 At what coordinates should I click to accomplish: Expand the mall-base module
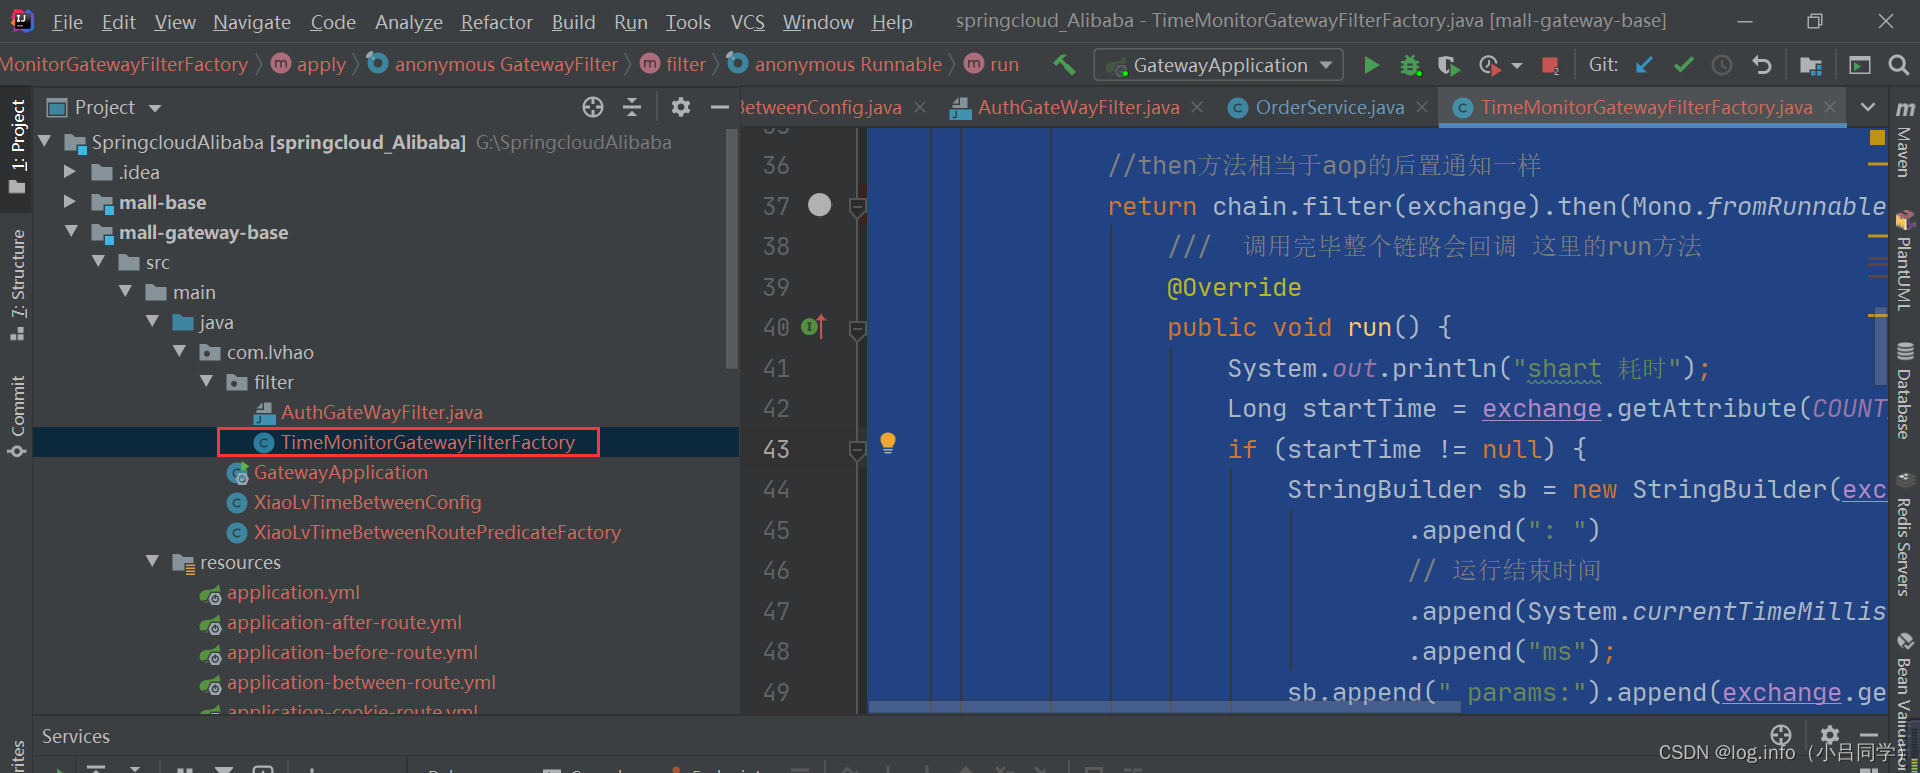(70, 202)
